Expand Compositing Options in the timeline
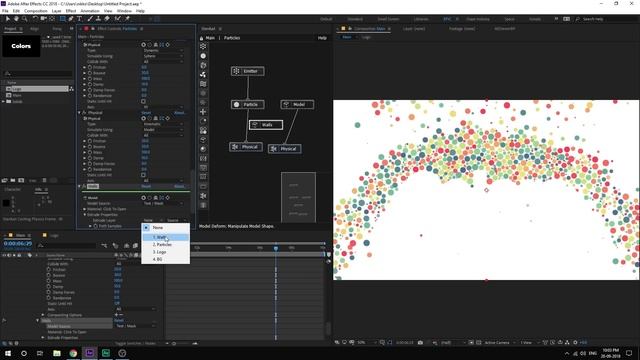The width and height of the screenshot is (640, 360). click(x=43, y=315)
